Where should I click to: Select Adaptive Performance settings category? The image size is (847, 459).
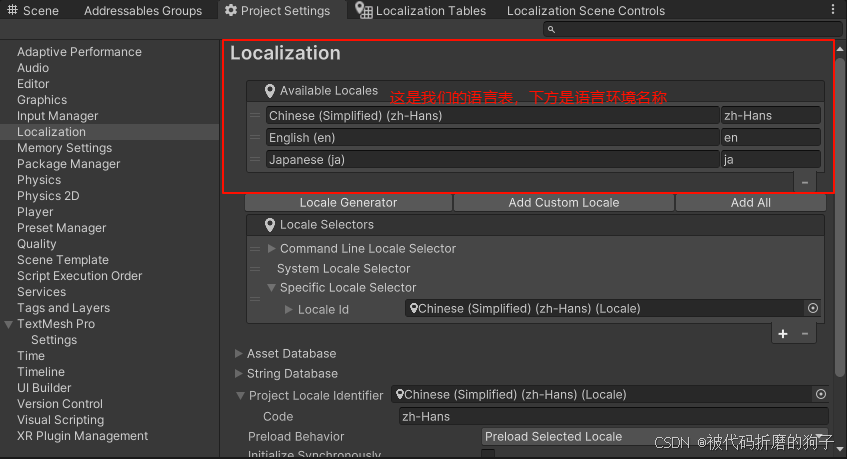pyautogui.click(x=79, y=52)
